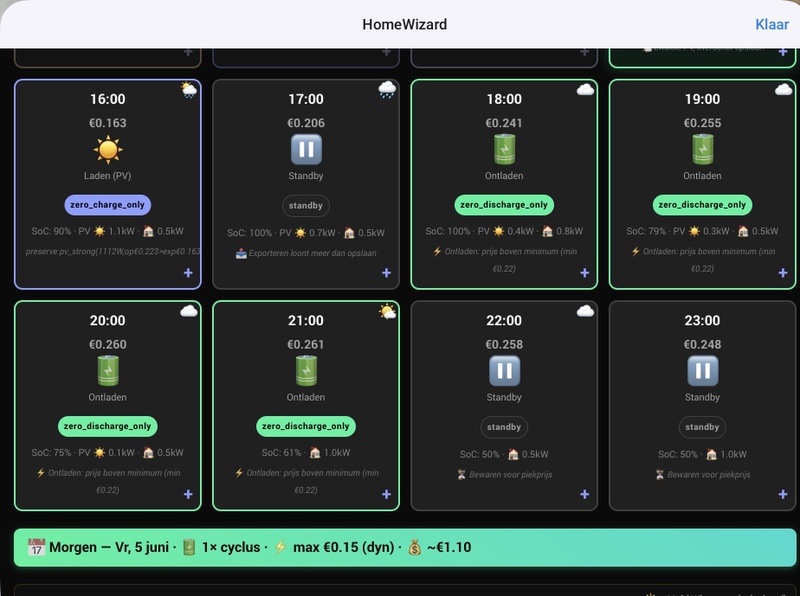This screenshot has width=800, height=596.
Task: Tap Klaar to close the HomeWizard view
Action: [771, 24]
